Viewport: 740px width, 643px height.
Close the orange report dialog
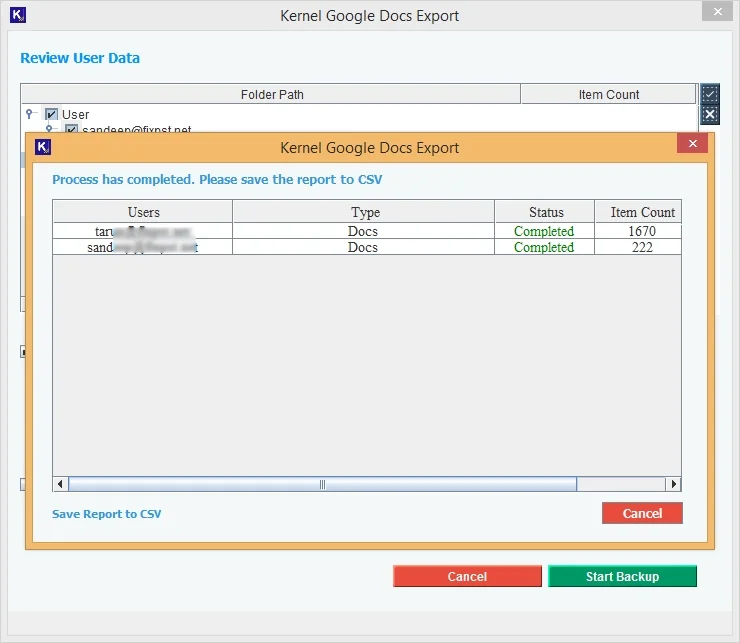click(x=692, y=144)
